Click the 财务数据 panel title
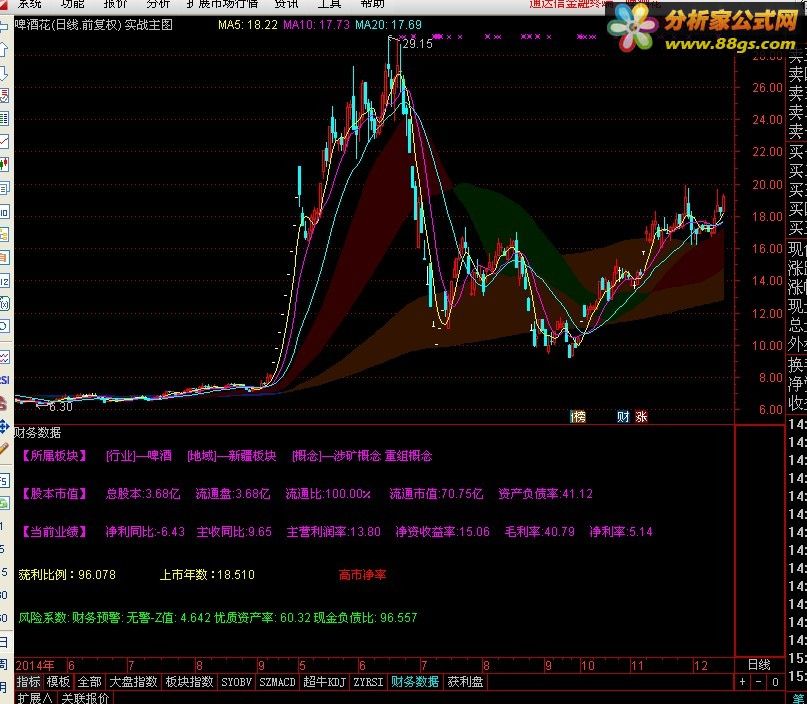The height and width of the screenshot is (704, 807). click(38, 432)
